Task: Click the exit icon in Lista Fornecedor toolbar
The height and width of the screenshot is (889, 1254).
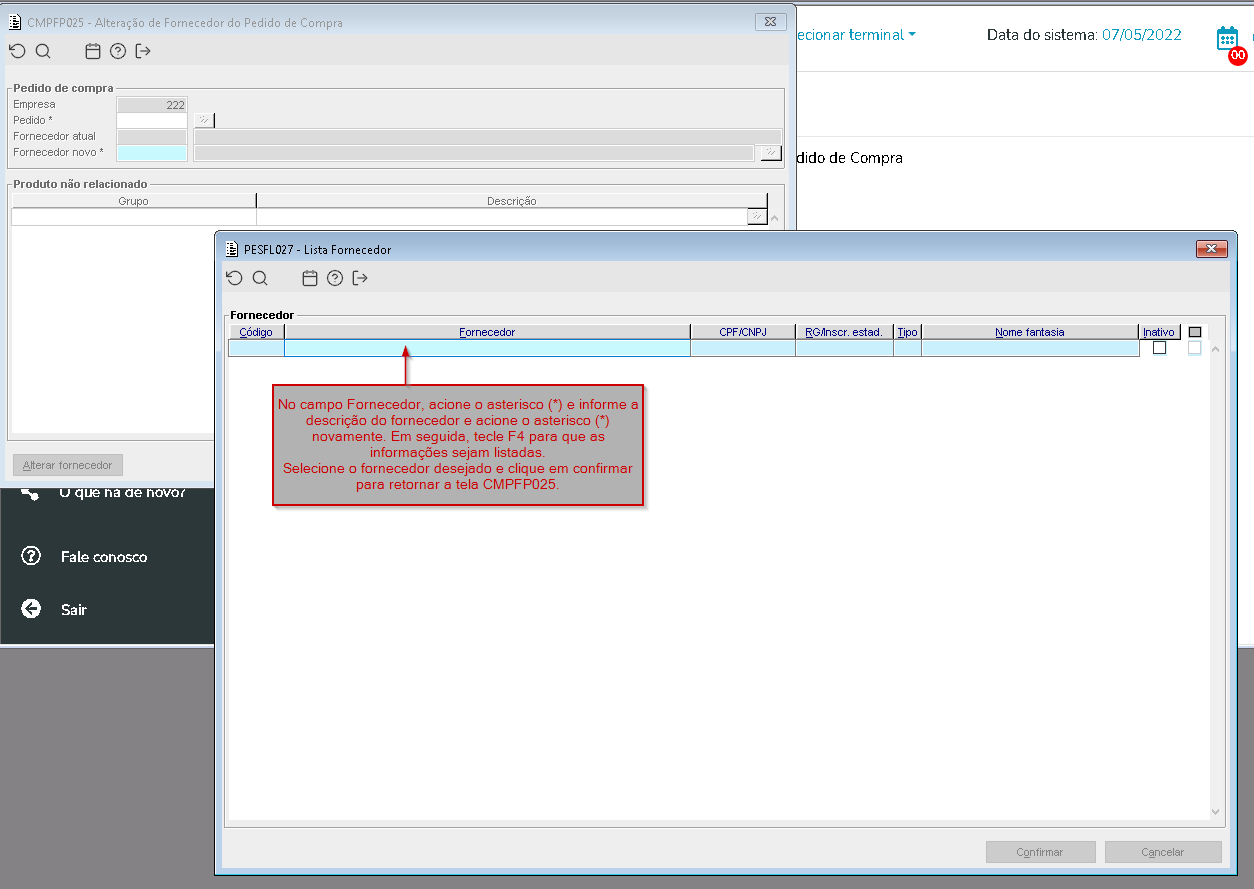Action: pos(360,279)
